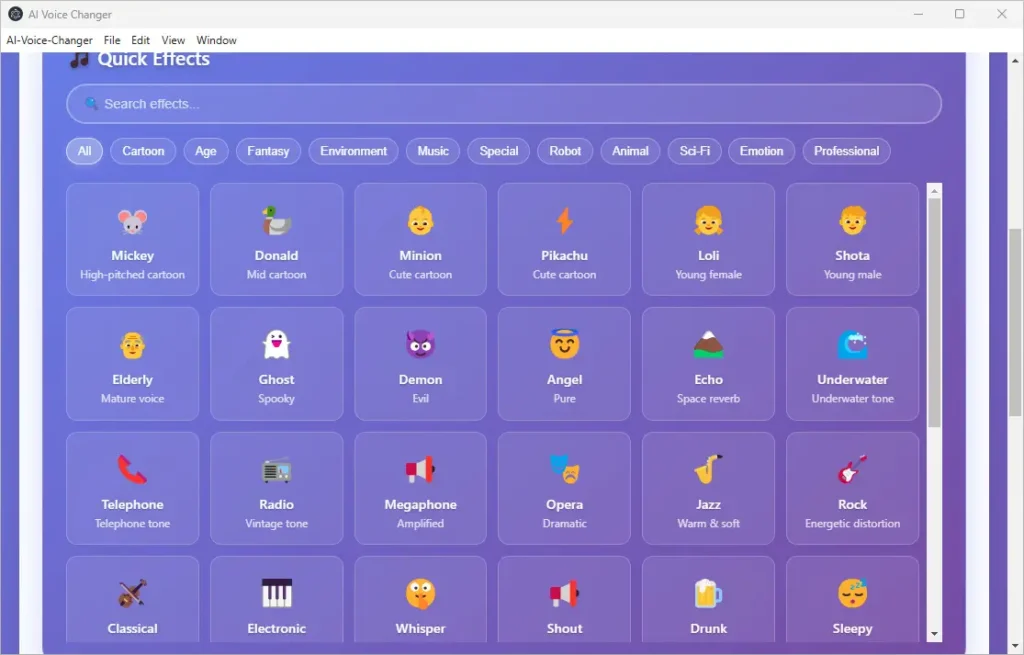Viewport: 1024px width, 655px height.
Task: Click the effects list scrollbar down arrow
Action: click(x=934, y=633)
